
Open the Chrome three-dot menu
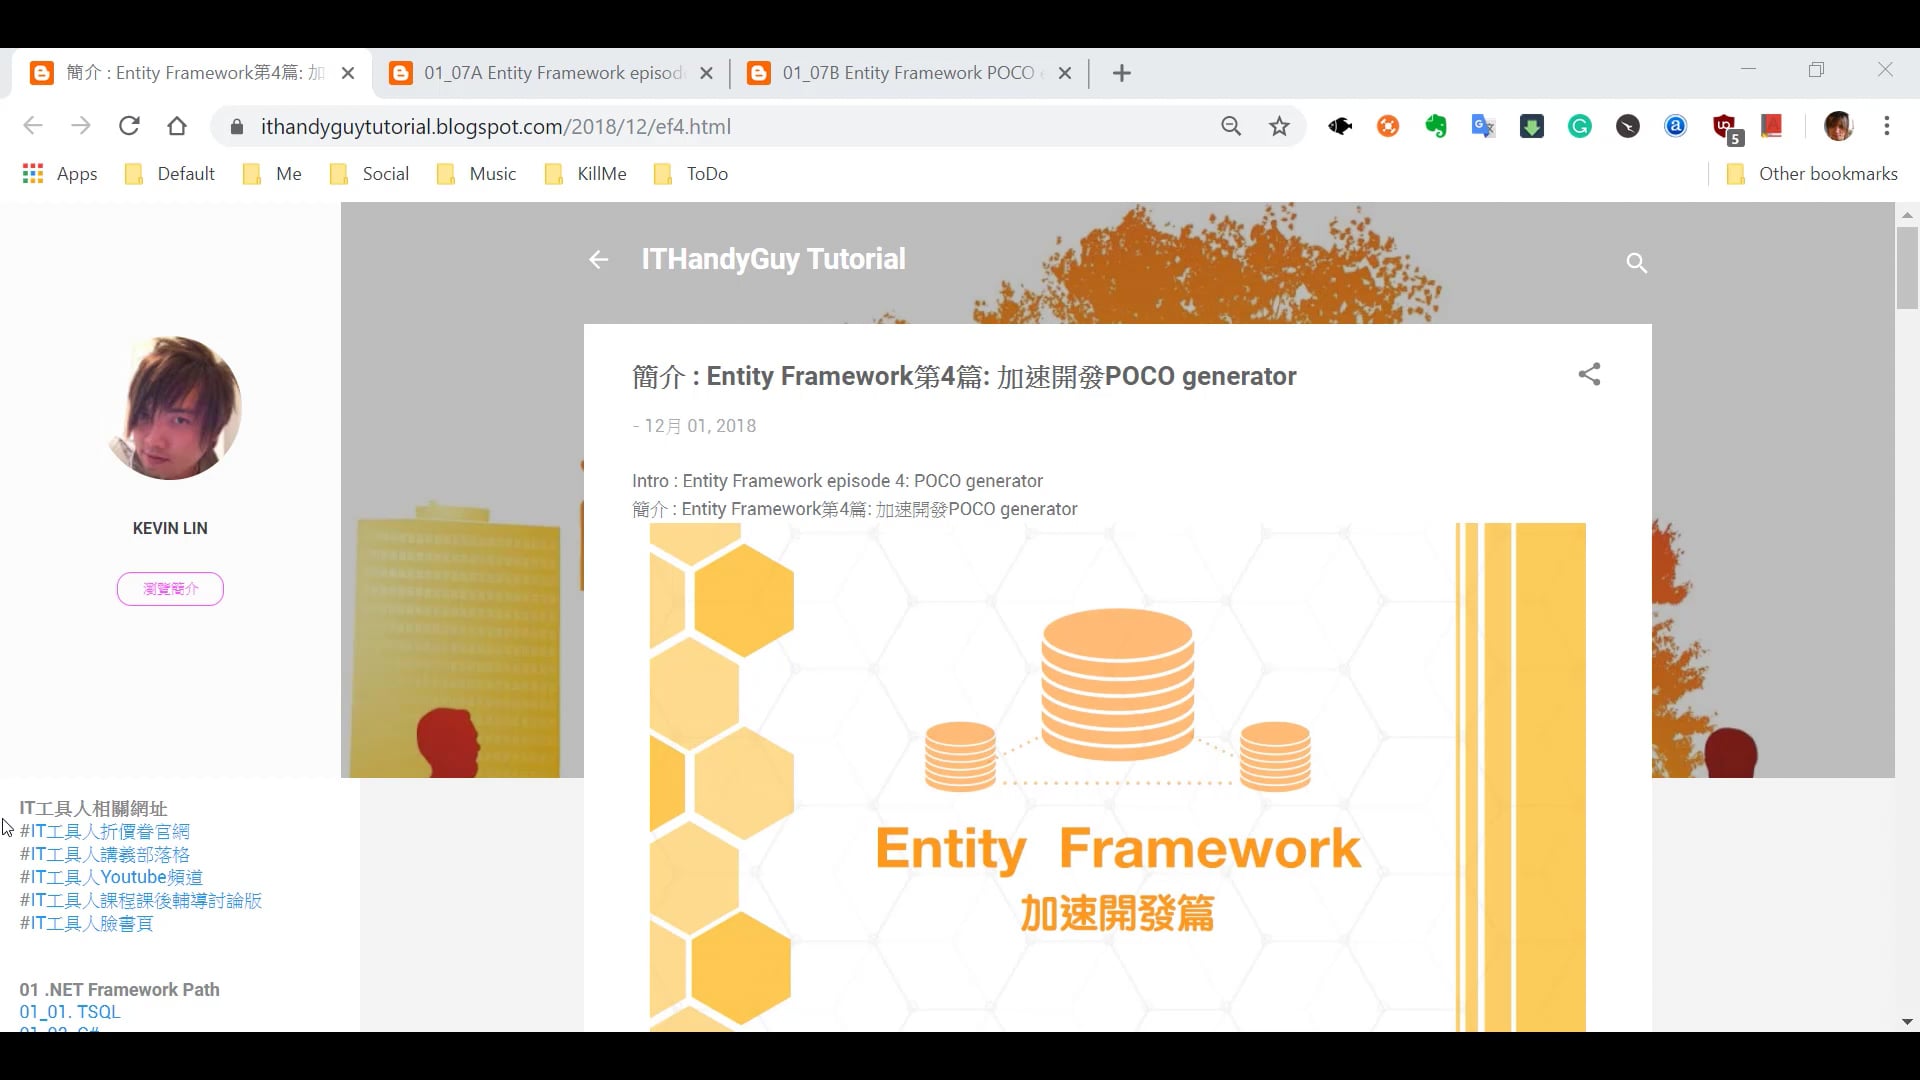(x=1887, y=126)
